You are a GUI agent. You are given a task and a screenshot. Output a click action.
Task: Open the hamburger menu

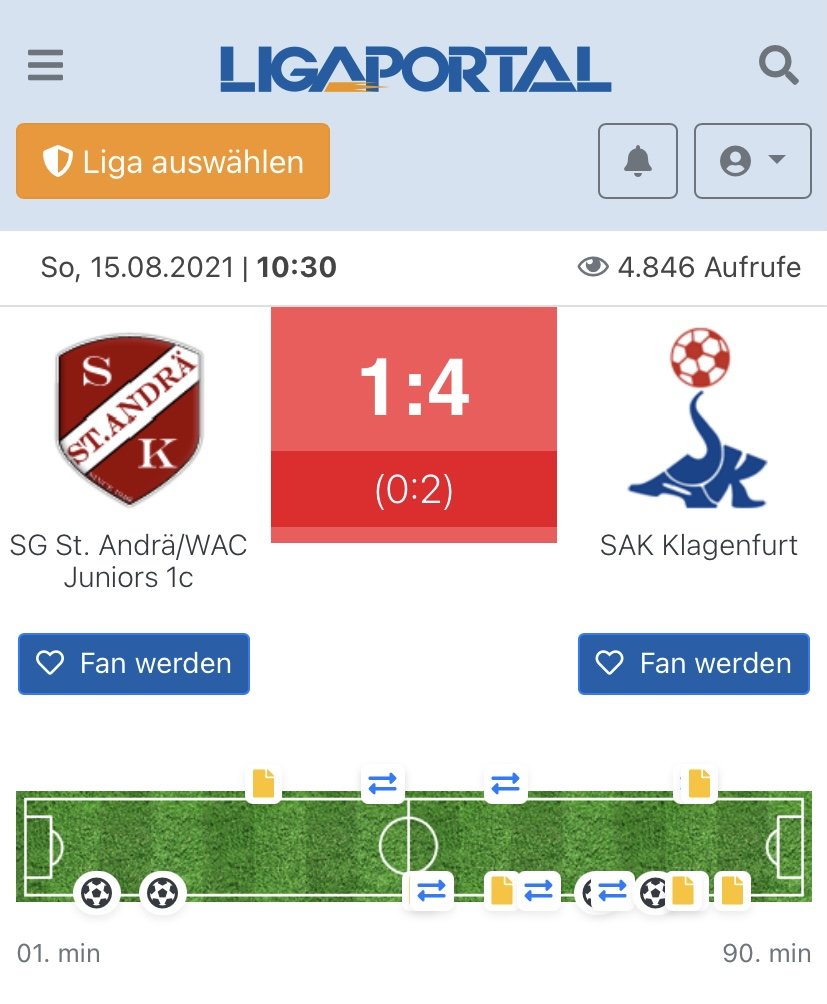click(x=45, y=65)
